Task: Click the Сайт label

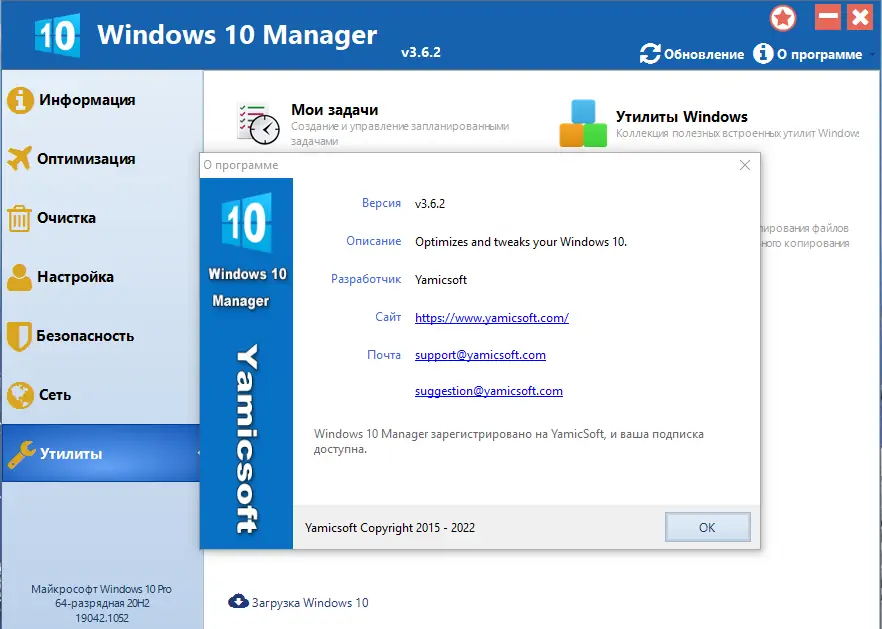Action: tap(388, 317)
